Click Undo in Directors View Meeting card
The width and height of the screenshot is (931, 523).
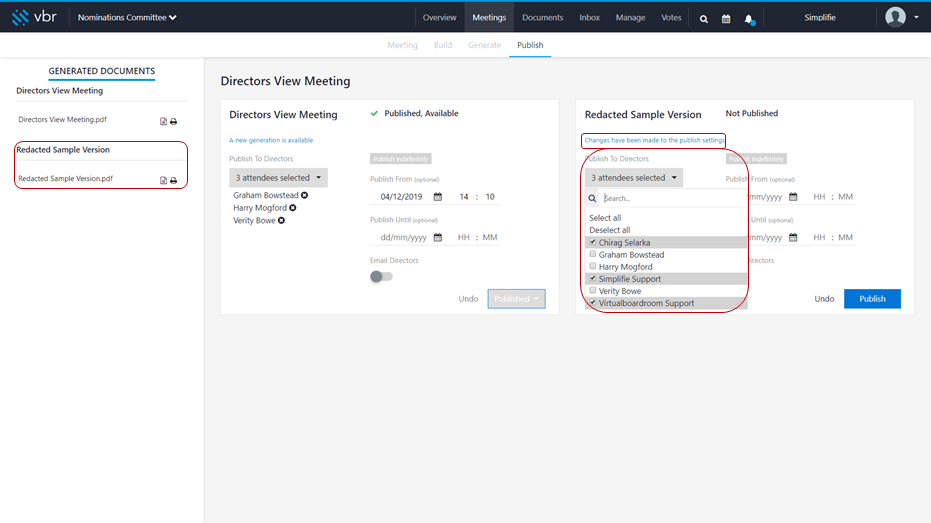(x=468, y=299)
